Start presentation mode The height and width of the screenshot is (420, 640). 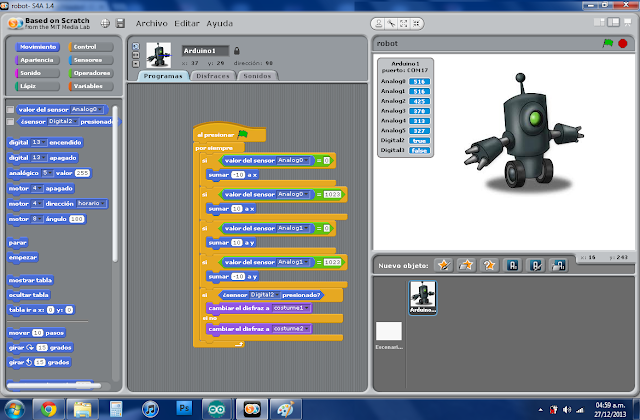628,22
